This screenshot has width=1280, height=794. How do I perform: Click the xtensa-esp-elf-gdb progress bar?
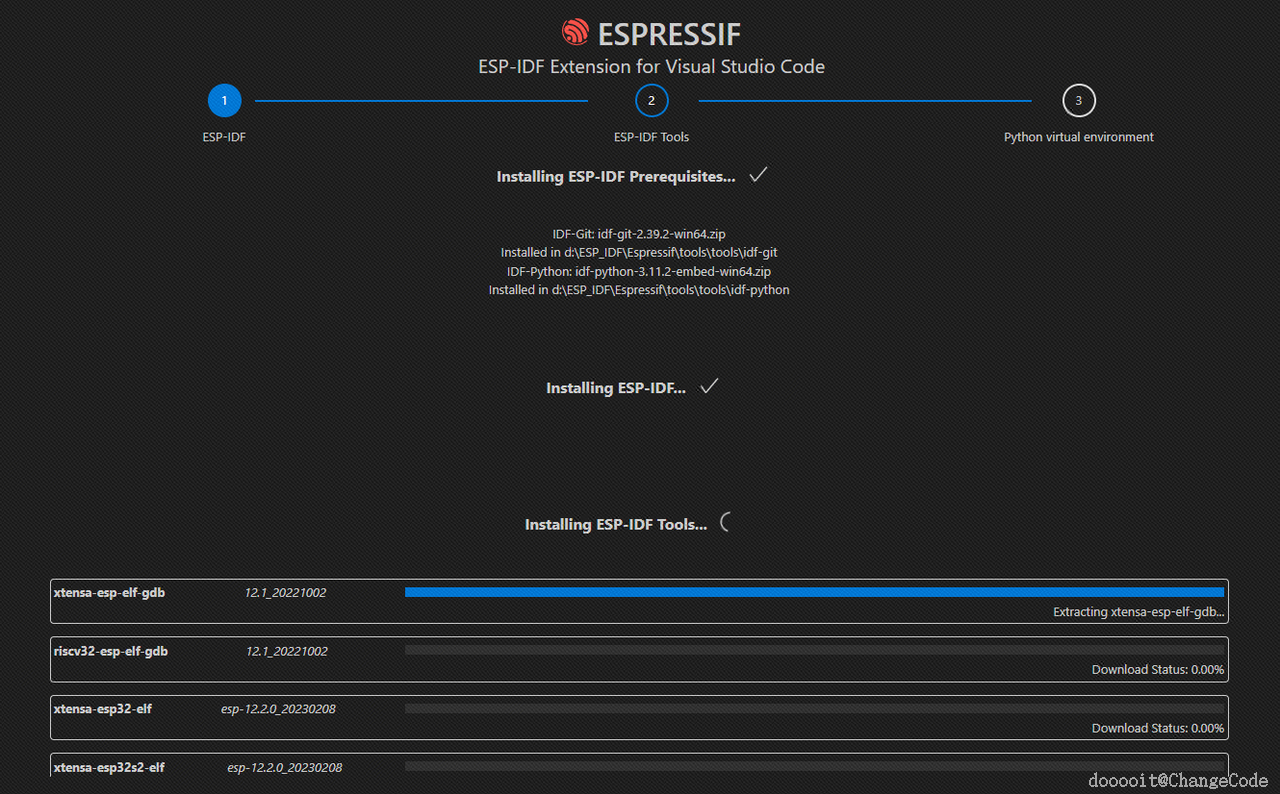(814, 592)
